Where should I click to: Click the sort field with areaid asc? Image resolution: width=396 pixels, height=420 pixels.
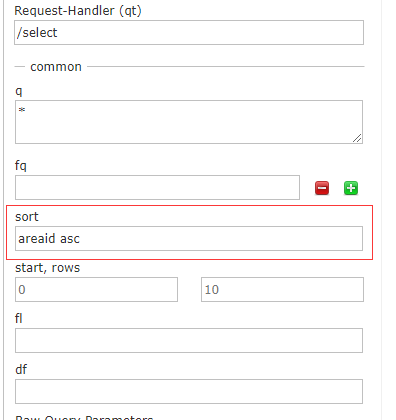click(189, 239)
